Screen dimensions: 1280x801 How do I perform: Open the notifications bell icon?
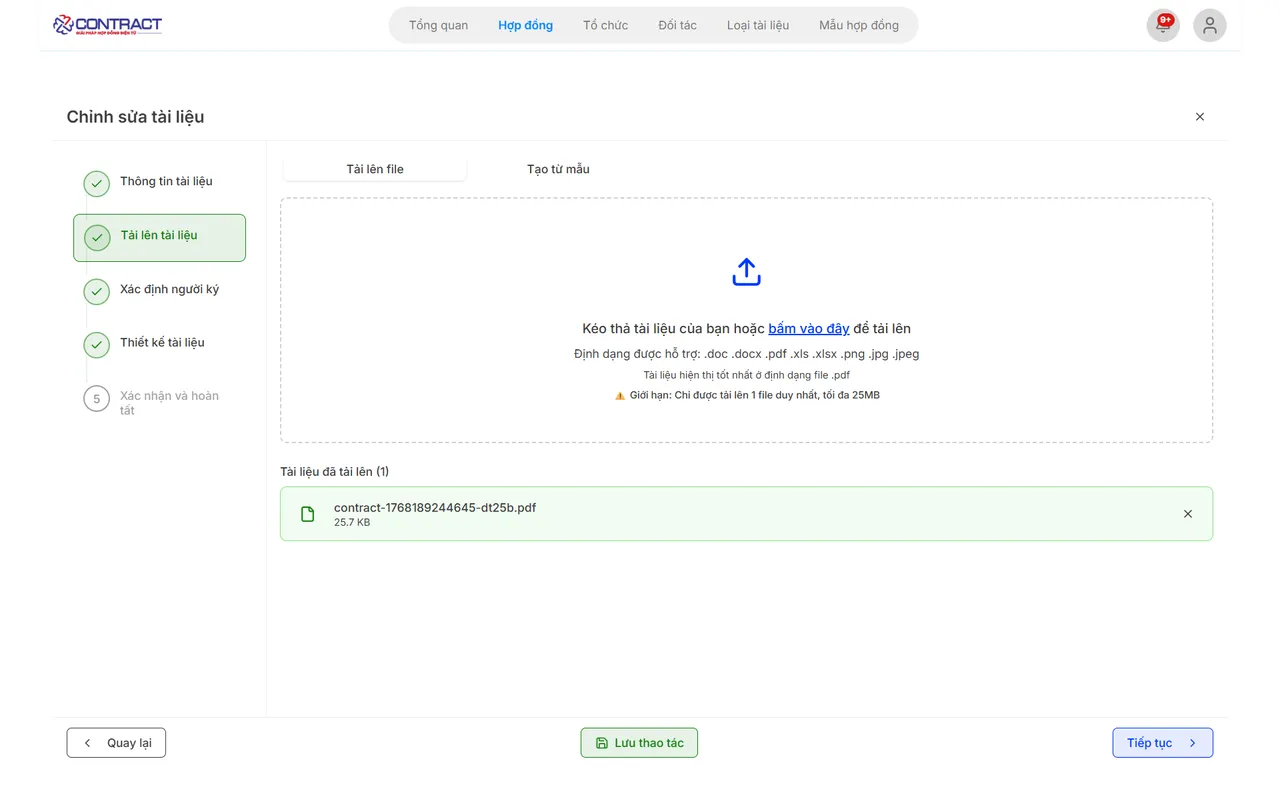pyautogui.click(x=1162, y=26)
